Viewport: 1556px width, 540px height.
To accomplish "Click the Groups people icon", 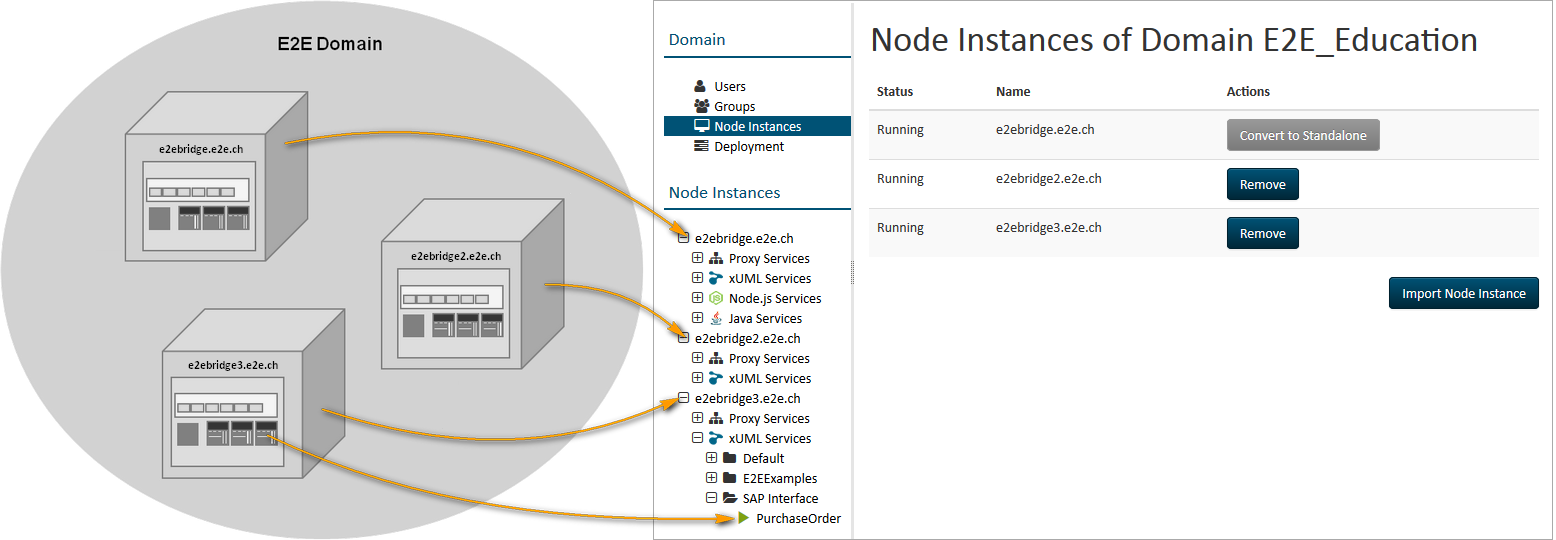I will click(x=701, y=107).
